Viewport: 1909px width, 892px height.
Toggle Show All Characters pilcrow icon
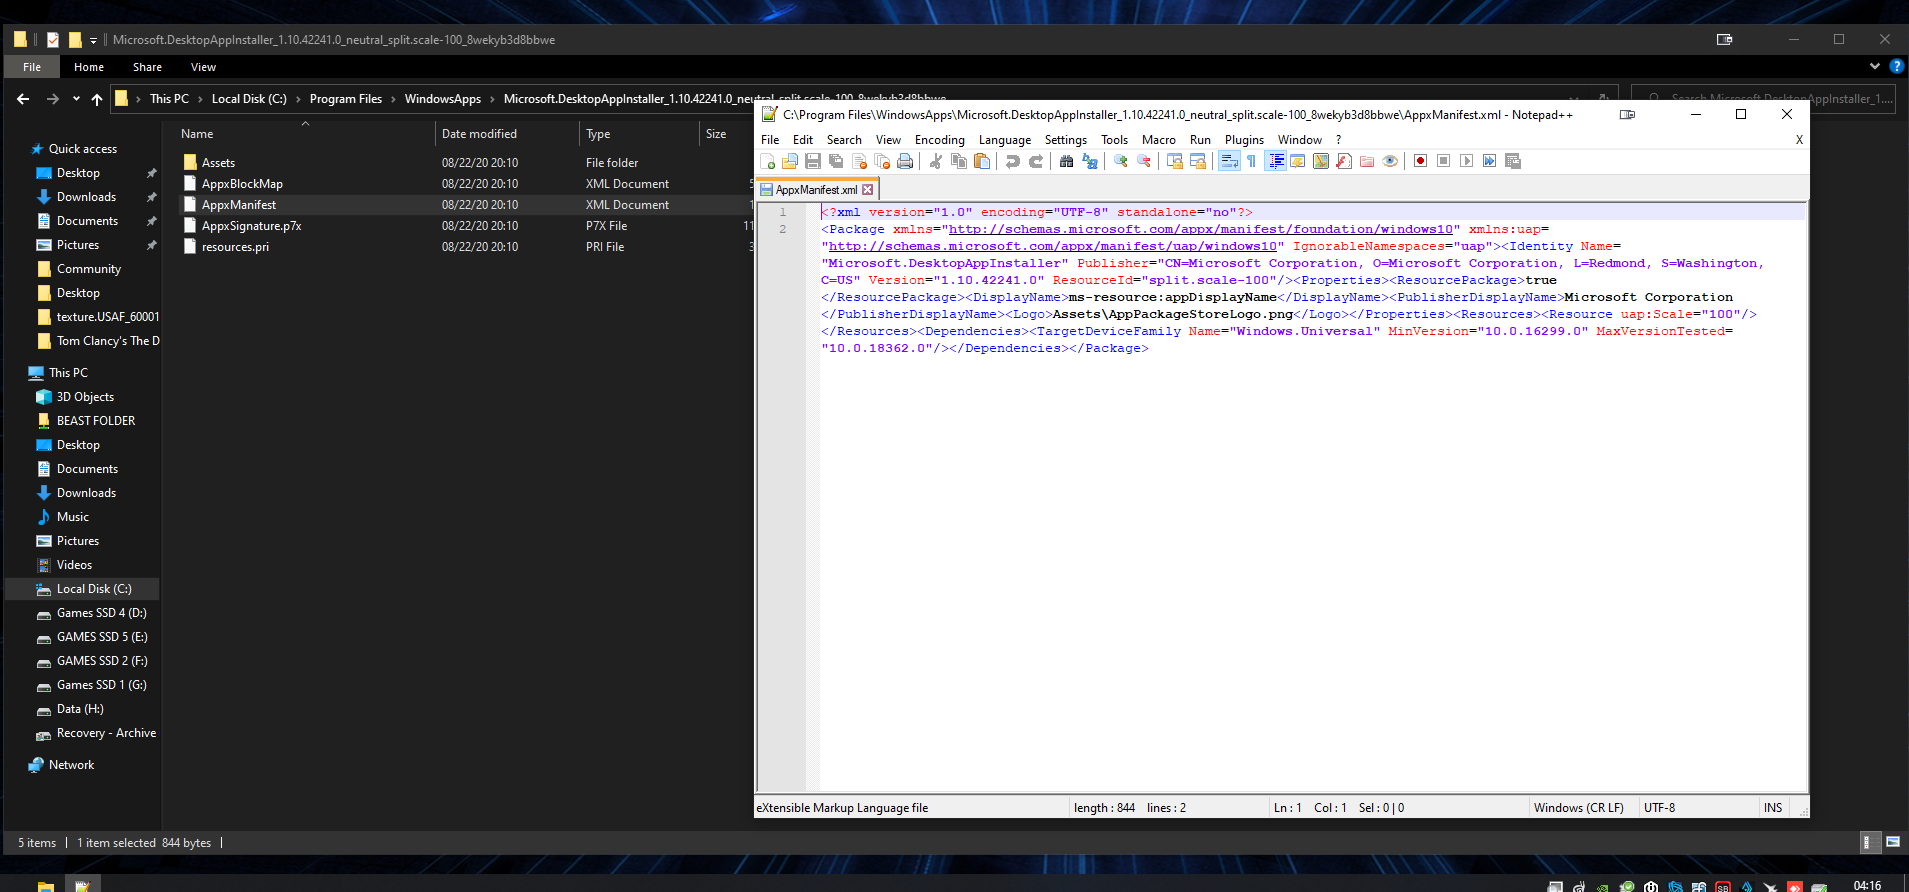pos(1251,161)
